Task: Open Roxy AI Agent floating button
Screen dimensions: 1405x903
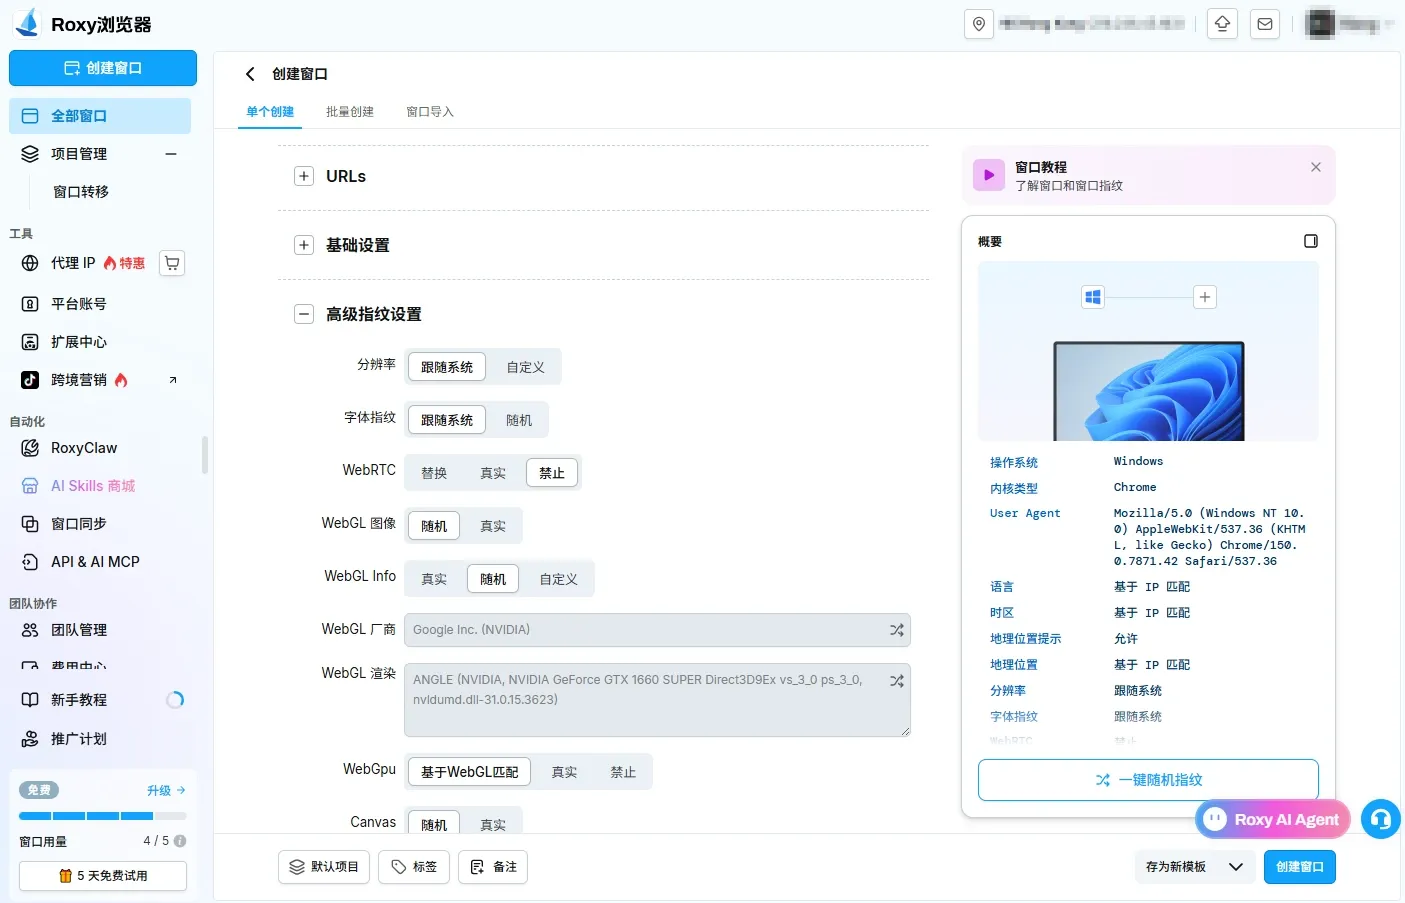Action: [x=1272, y=819]
